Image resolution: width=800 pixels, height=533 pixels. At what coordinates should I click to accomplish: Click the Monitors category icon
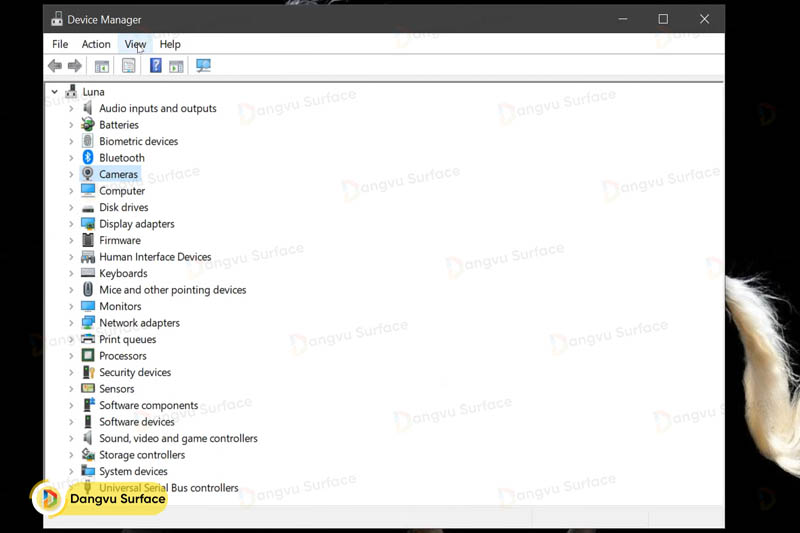[88, 306]
